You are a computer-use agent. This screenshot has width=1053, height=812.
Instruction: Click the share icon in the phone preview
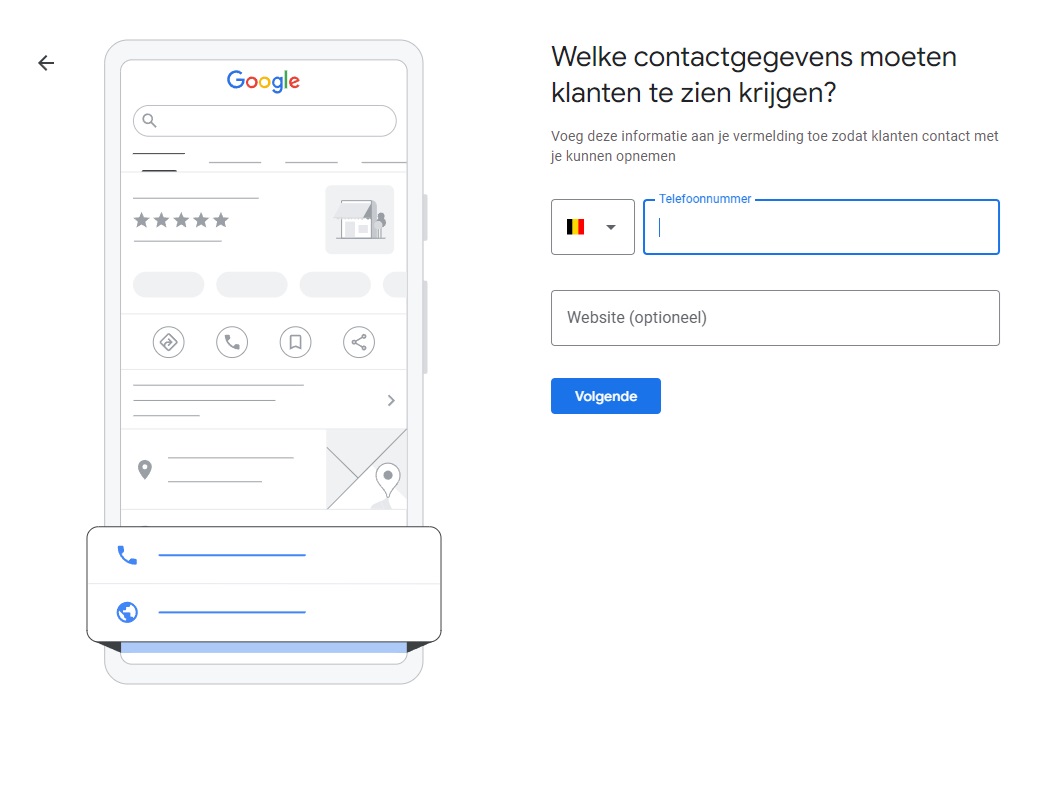(358, 341)
